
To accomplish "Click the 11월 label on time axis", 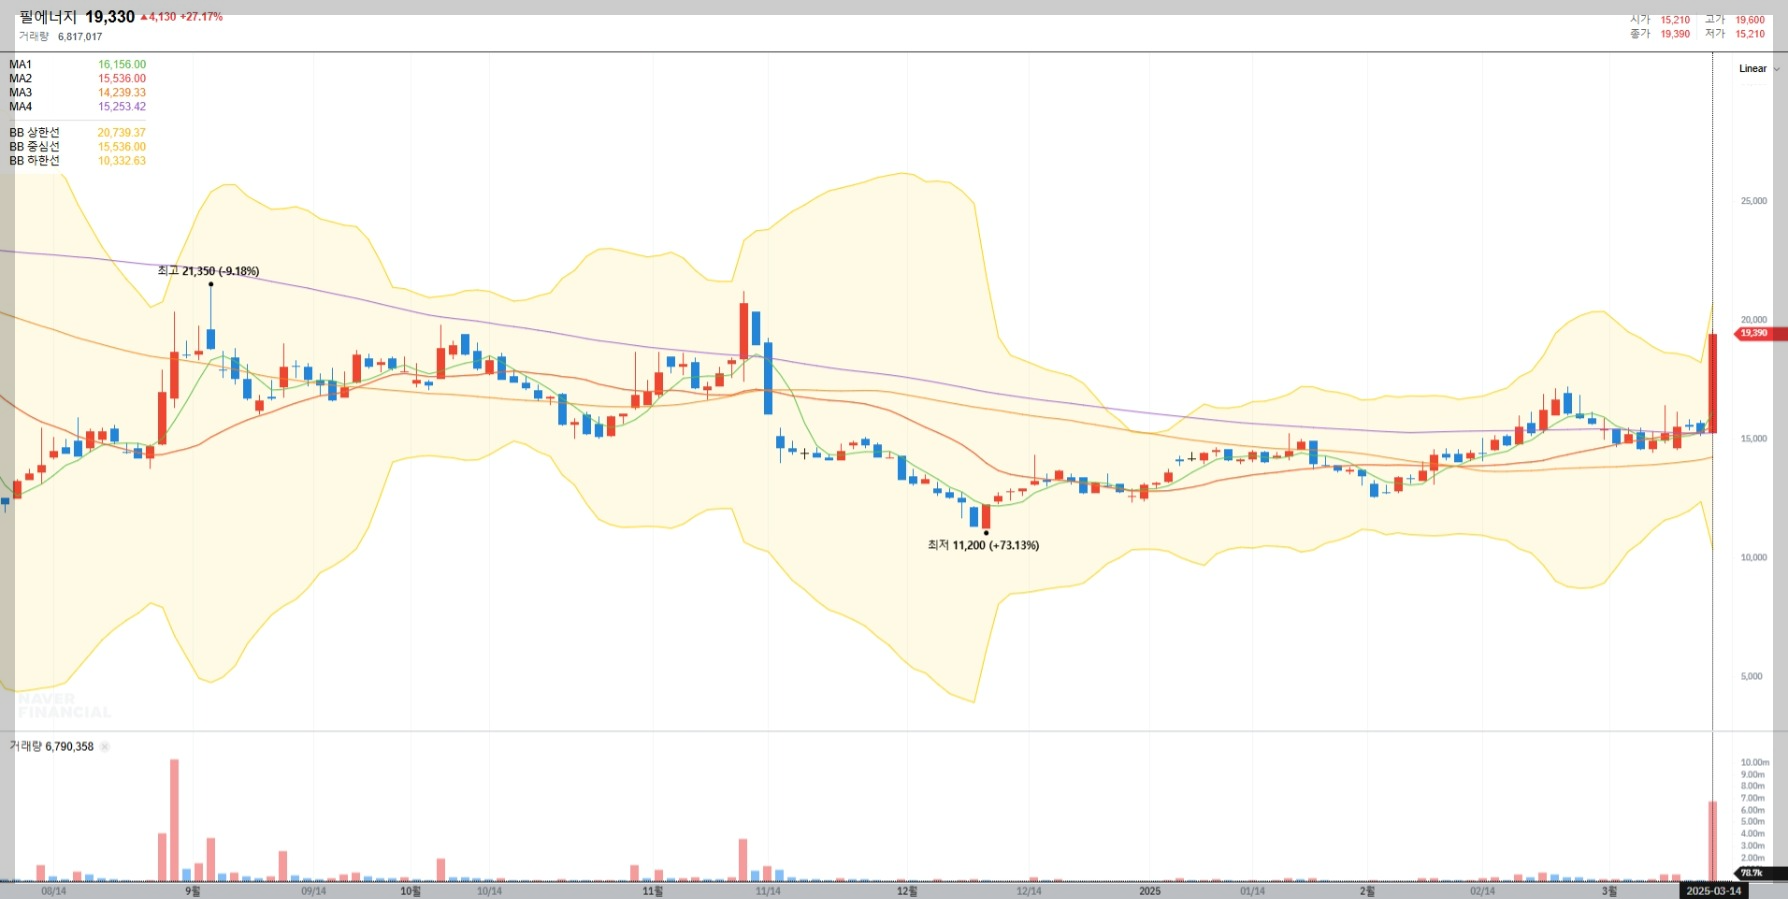I will tap(653, 891).
